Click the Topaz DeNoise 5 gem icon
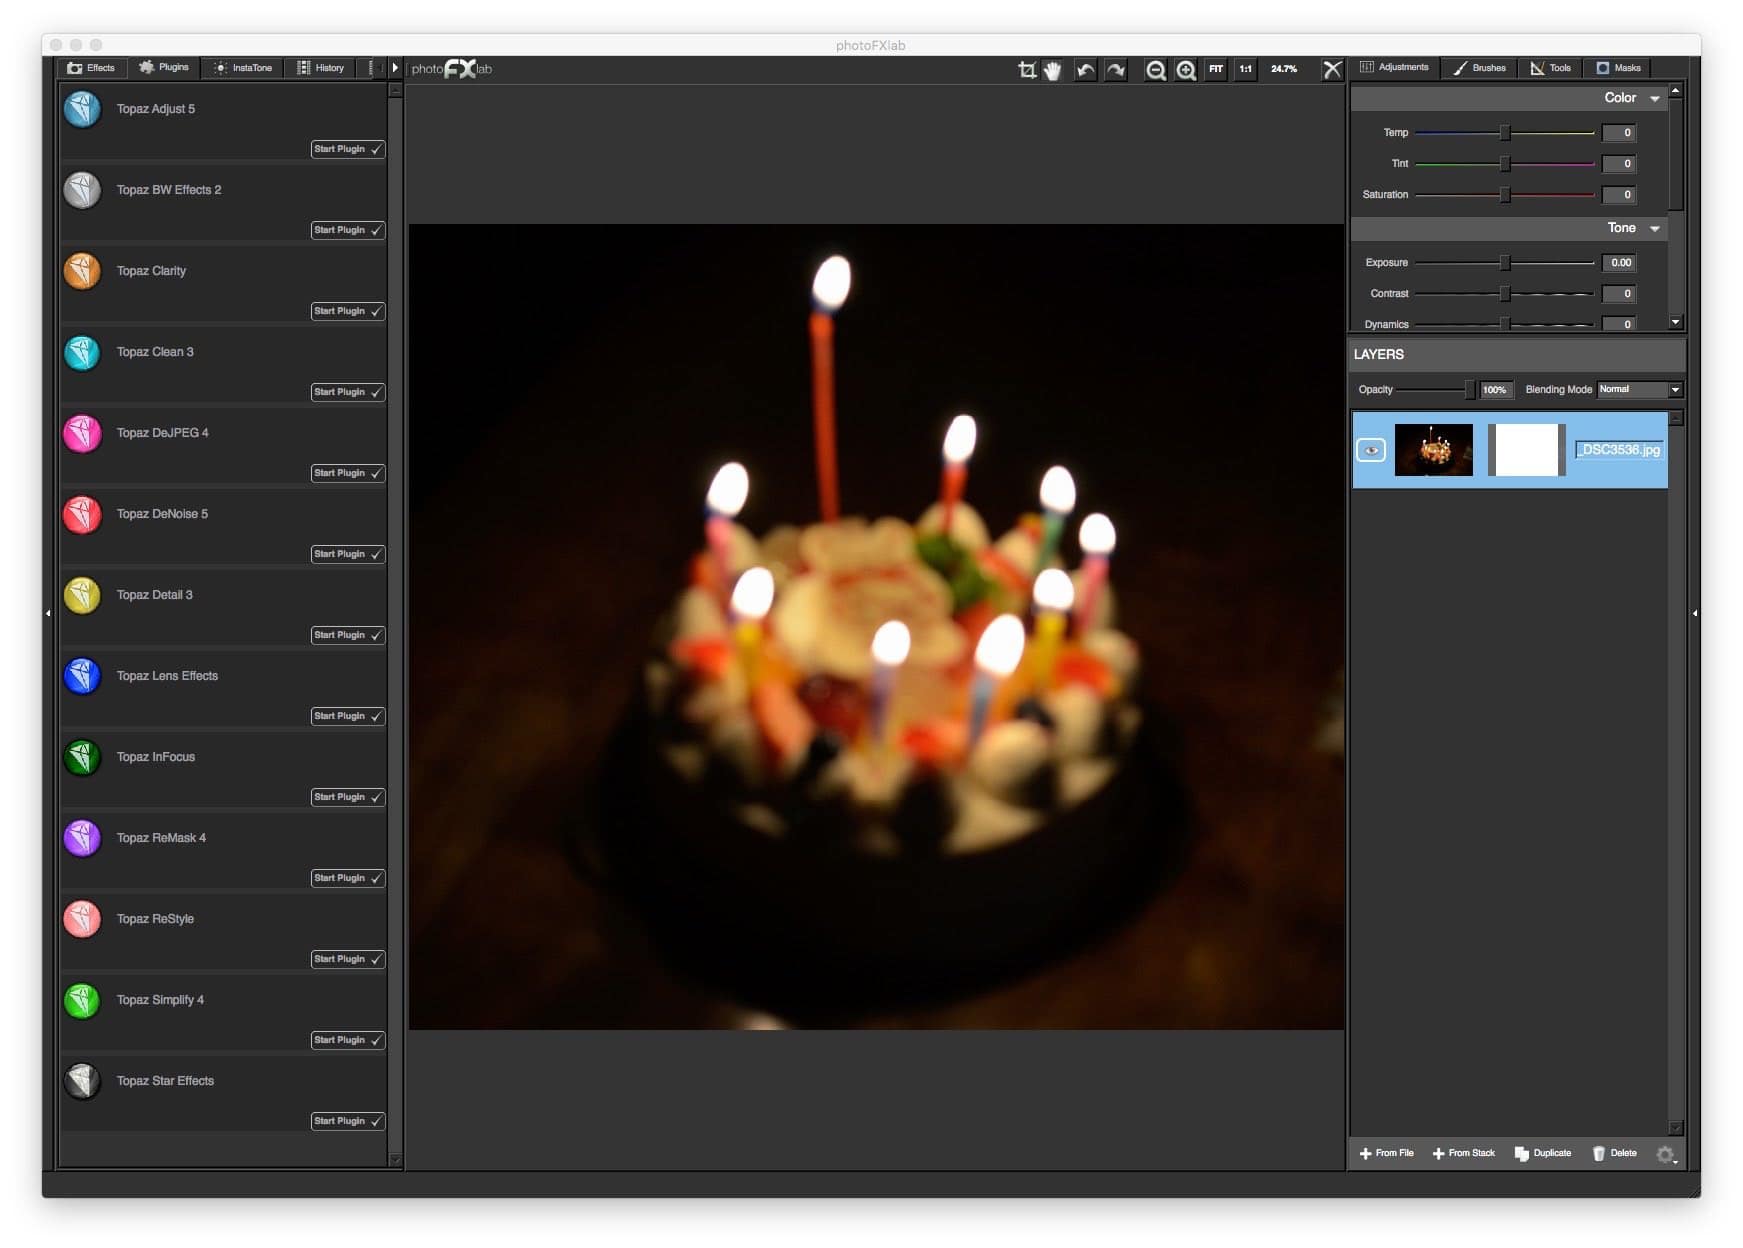This screenshot has height=1248, width=1743. [83, 515]
